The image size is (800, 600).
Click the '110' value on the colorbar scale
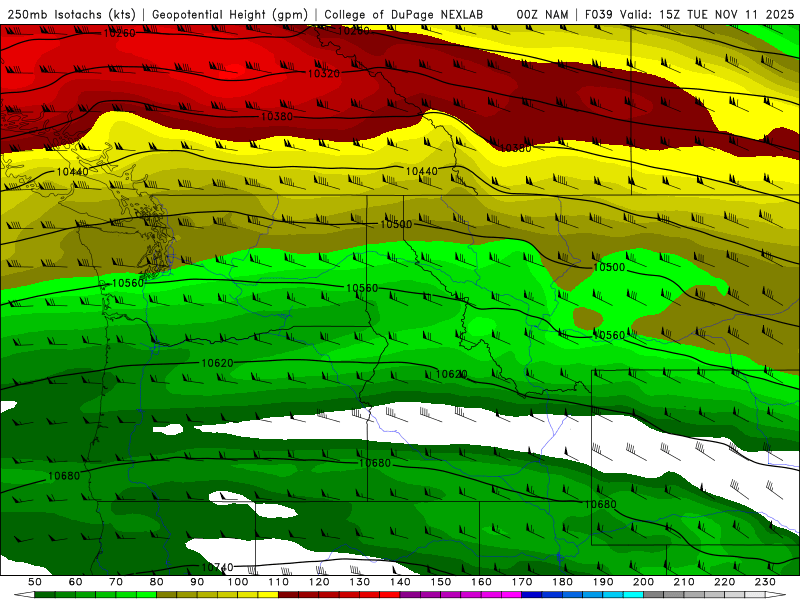point(279,582)
